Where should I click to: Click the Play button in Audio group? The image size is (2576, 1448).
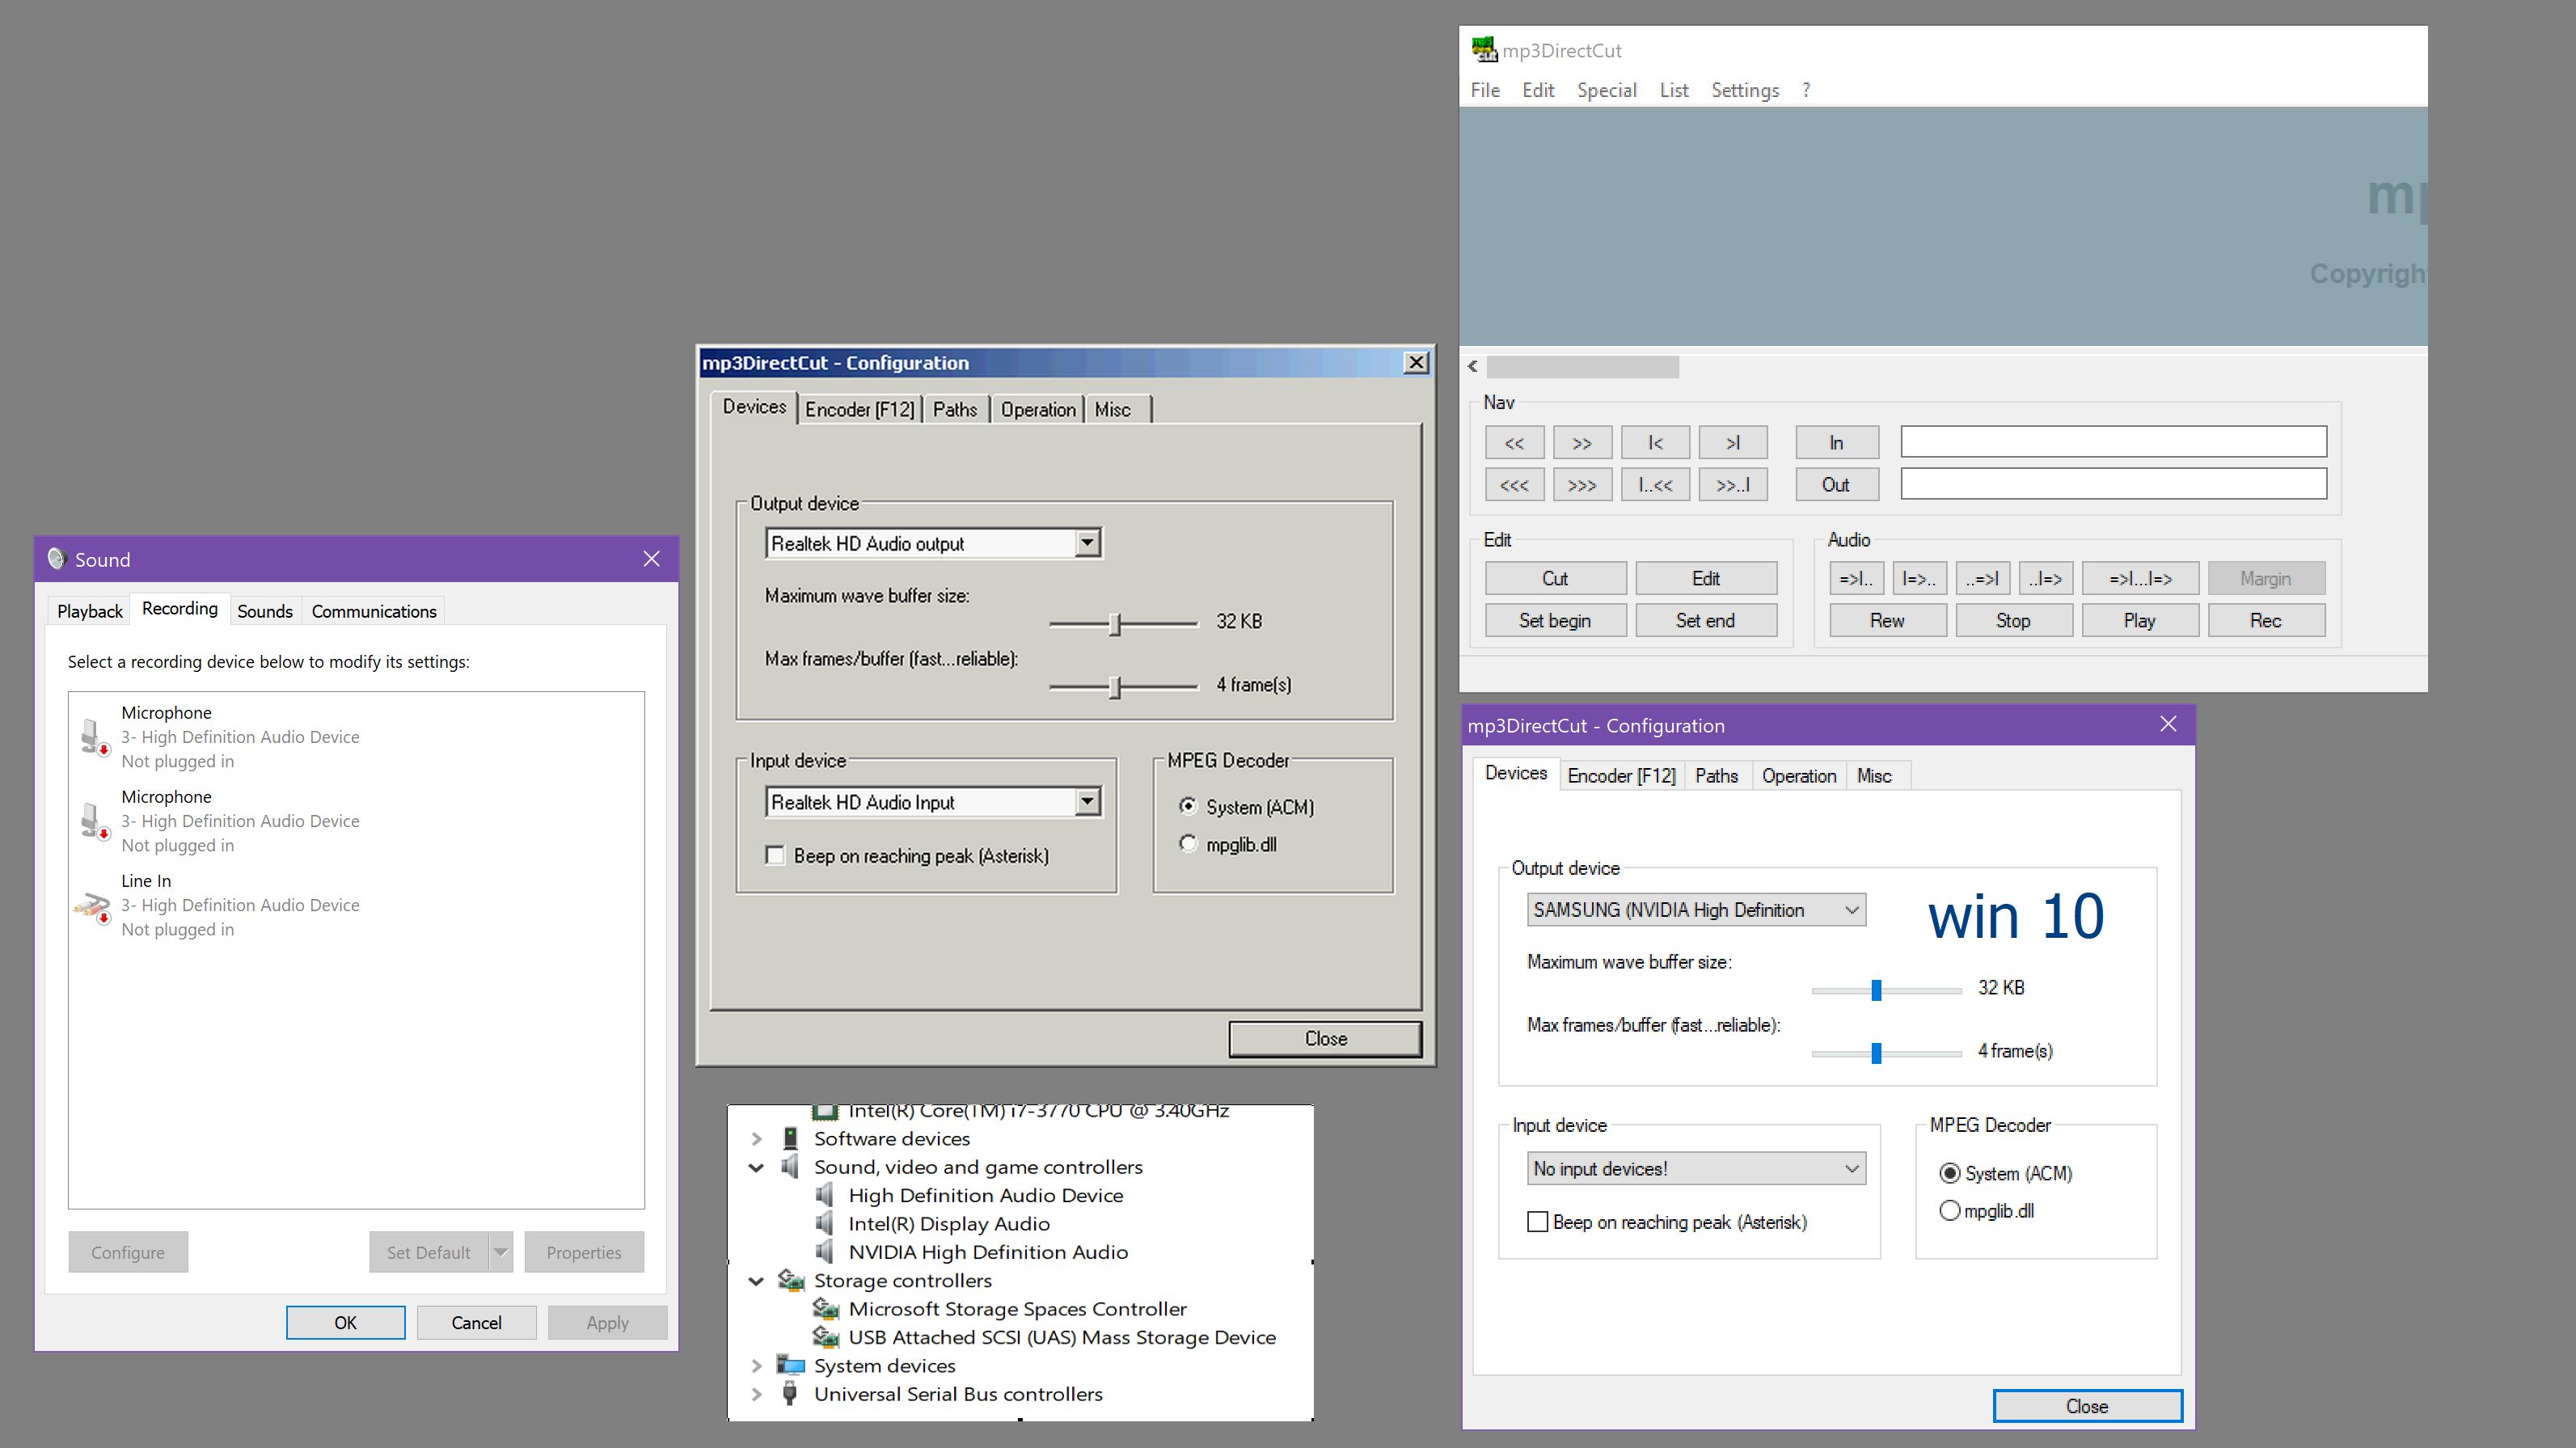click(2140, 620)
